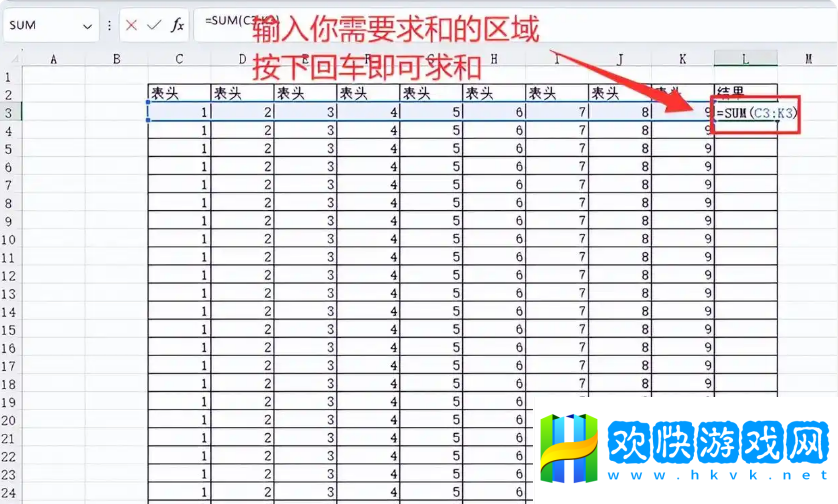This screenshot has height=504, width=838.
Task: Click cell H15 with value 6
Action: (x=494, y=329)
